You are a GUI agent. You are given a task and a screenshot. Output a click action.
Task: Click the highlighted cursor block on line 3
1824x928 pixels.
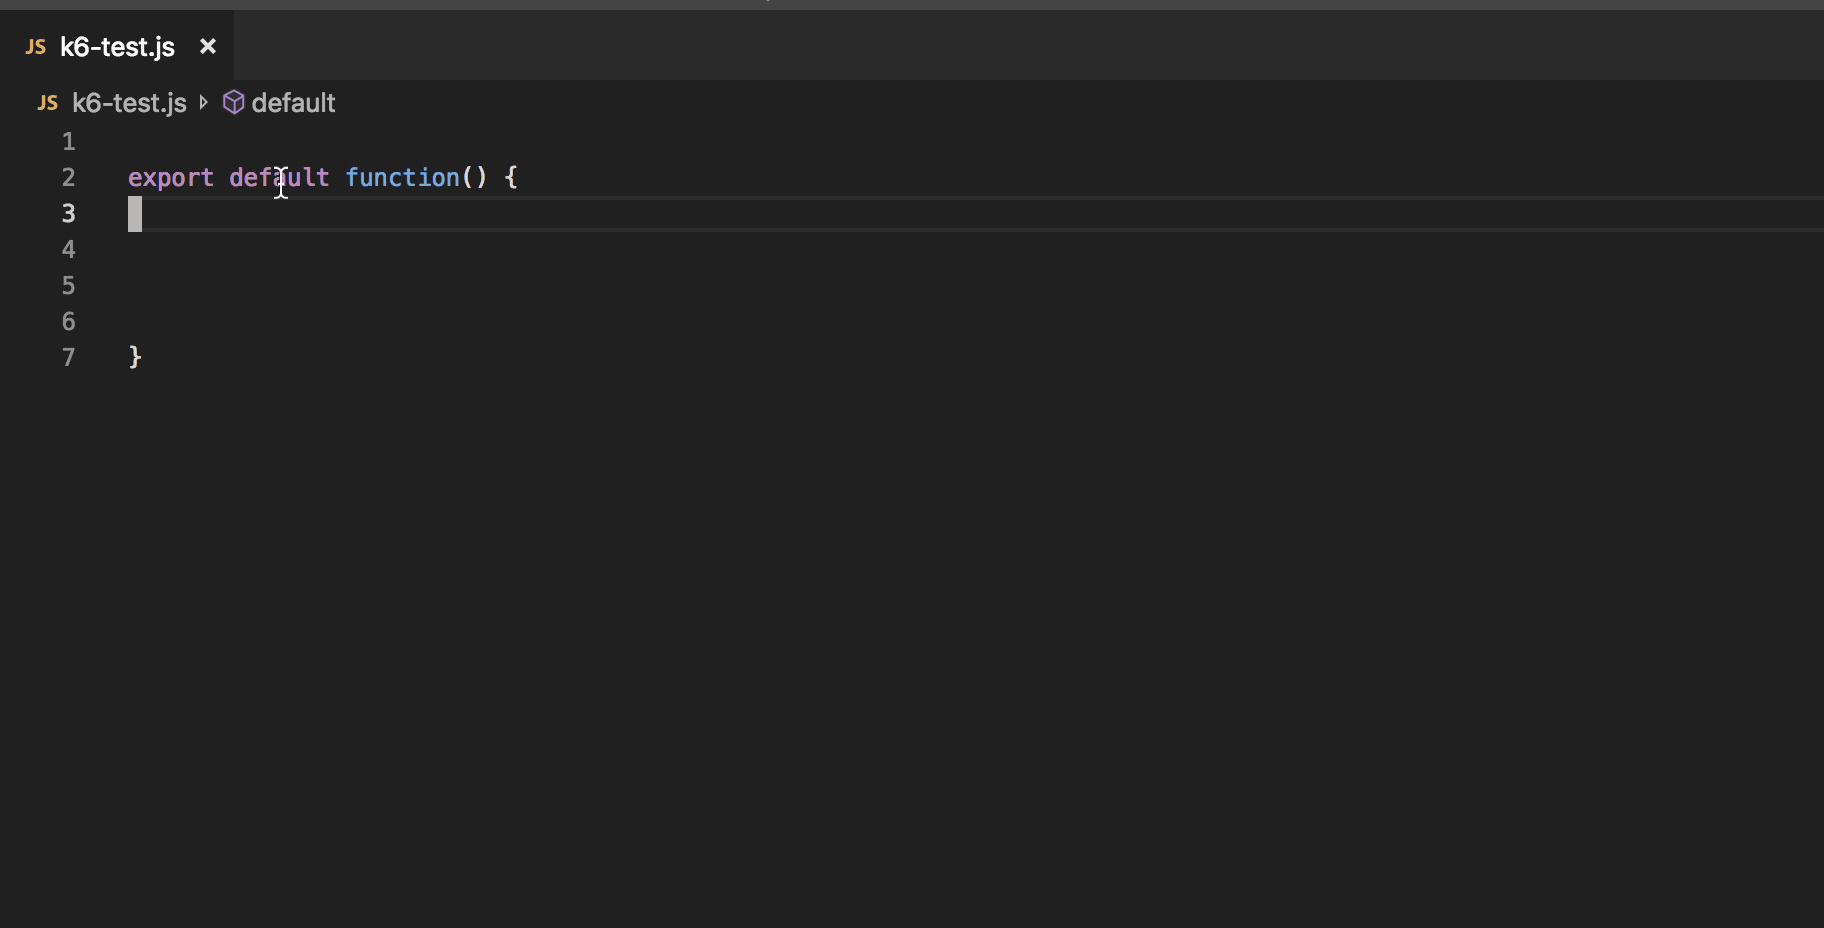pyautogui.click(x=135, y=213)
